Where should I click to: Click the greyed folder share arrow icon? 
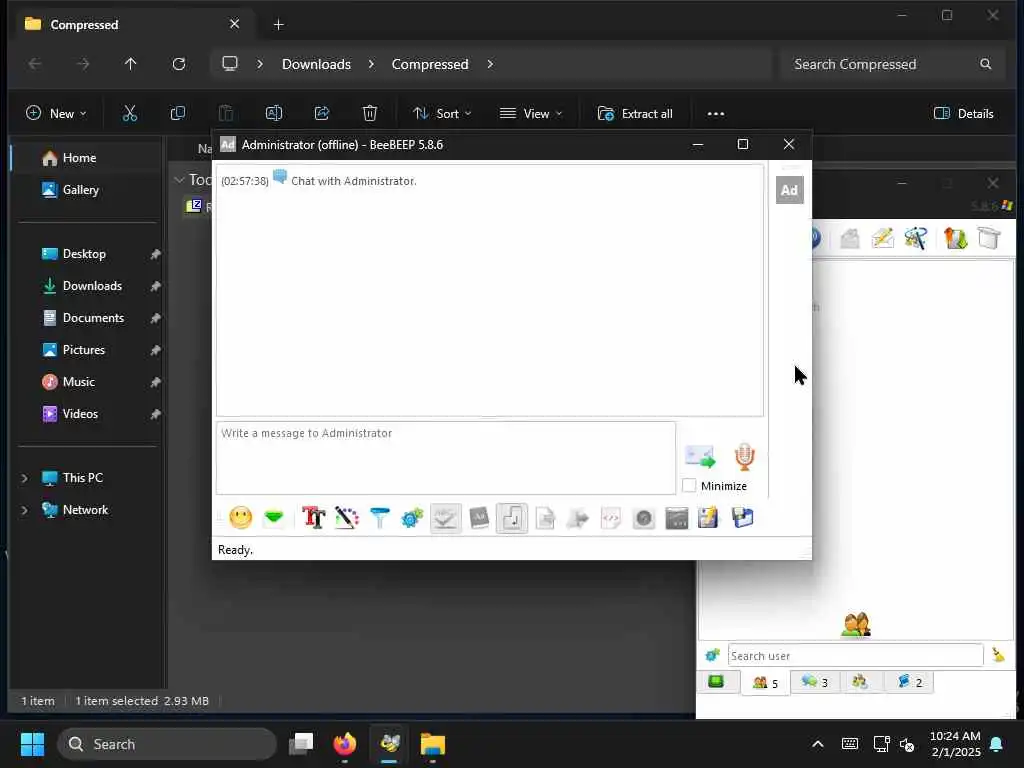pos(577,519)
